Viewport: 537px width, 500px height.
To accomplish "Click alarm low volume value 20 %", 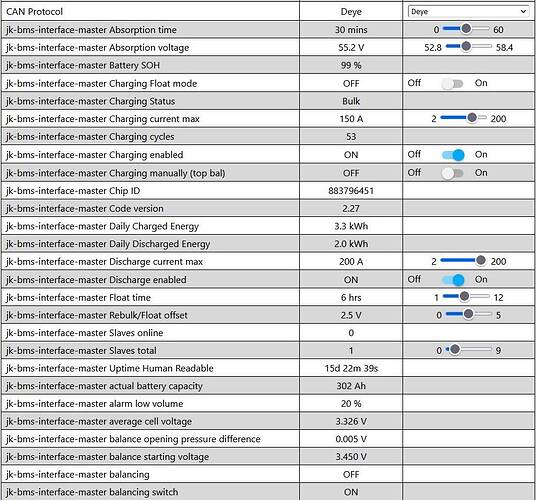I will (x=351, y=404).
